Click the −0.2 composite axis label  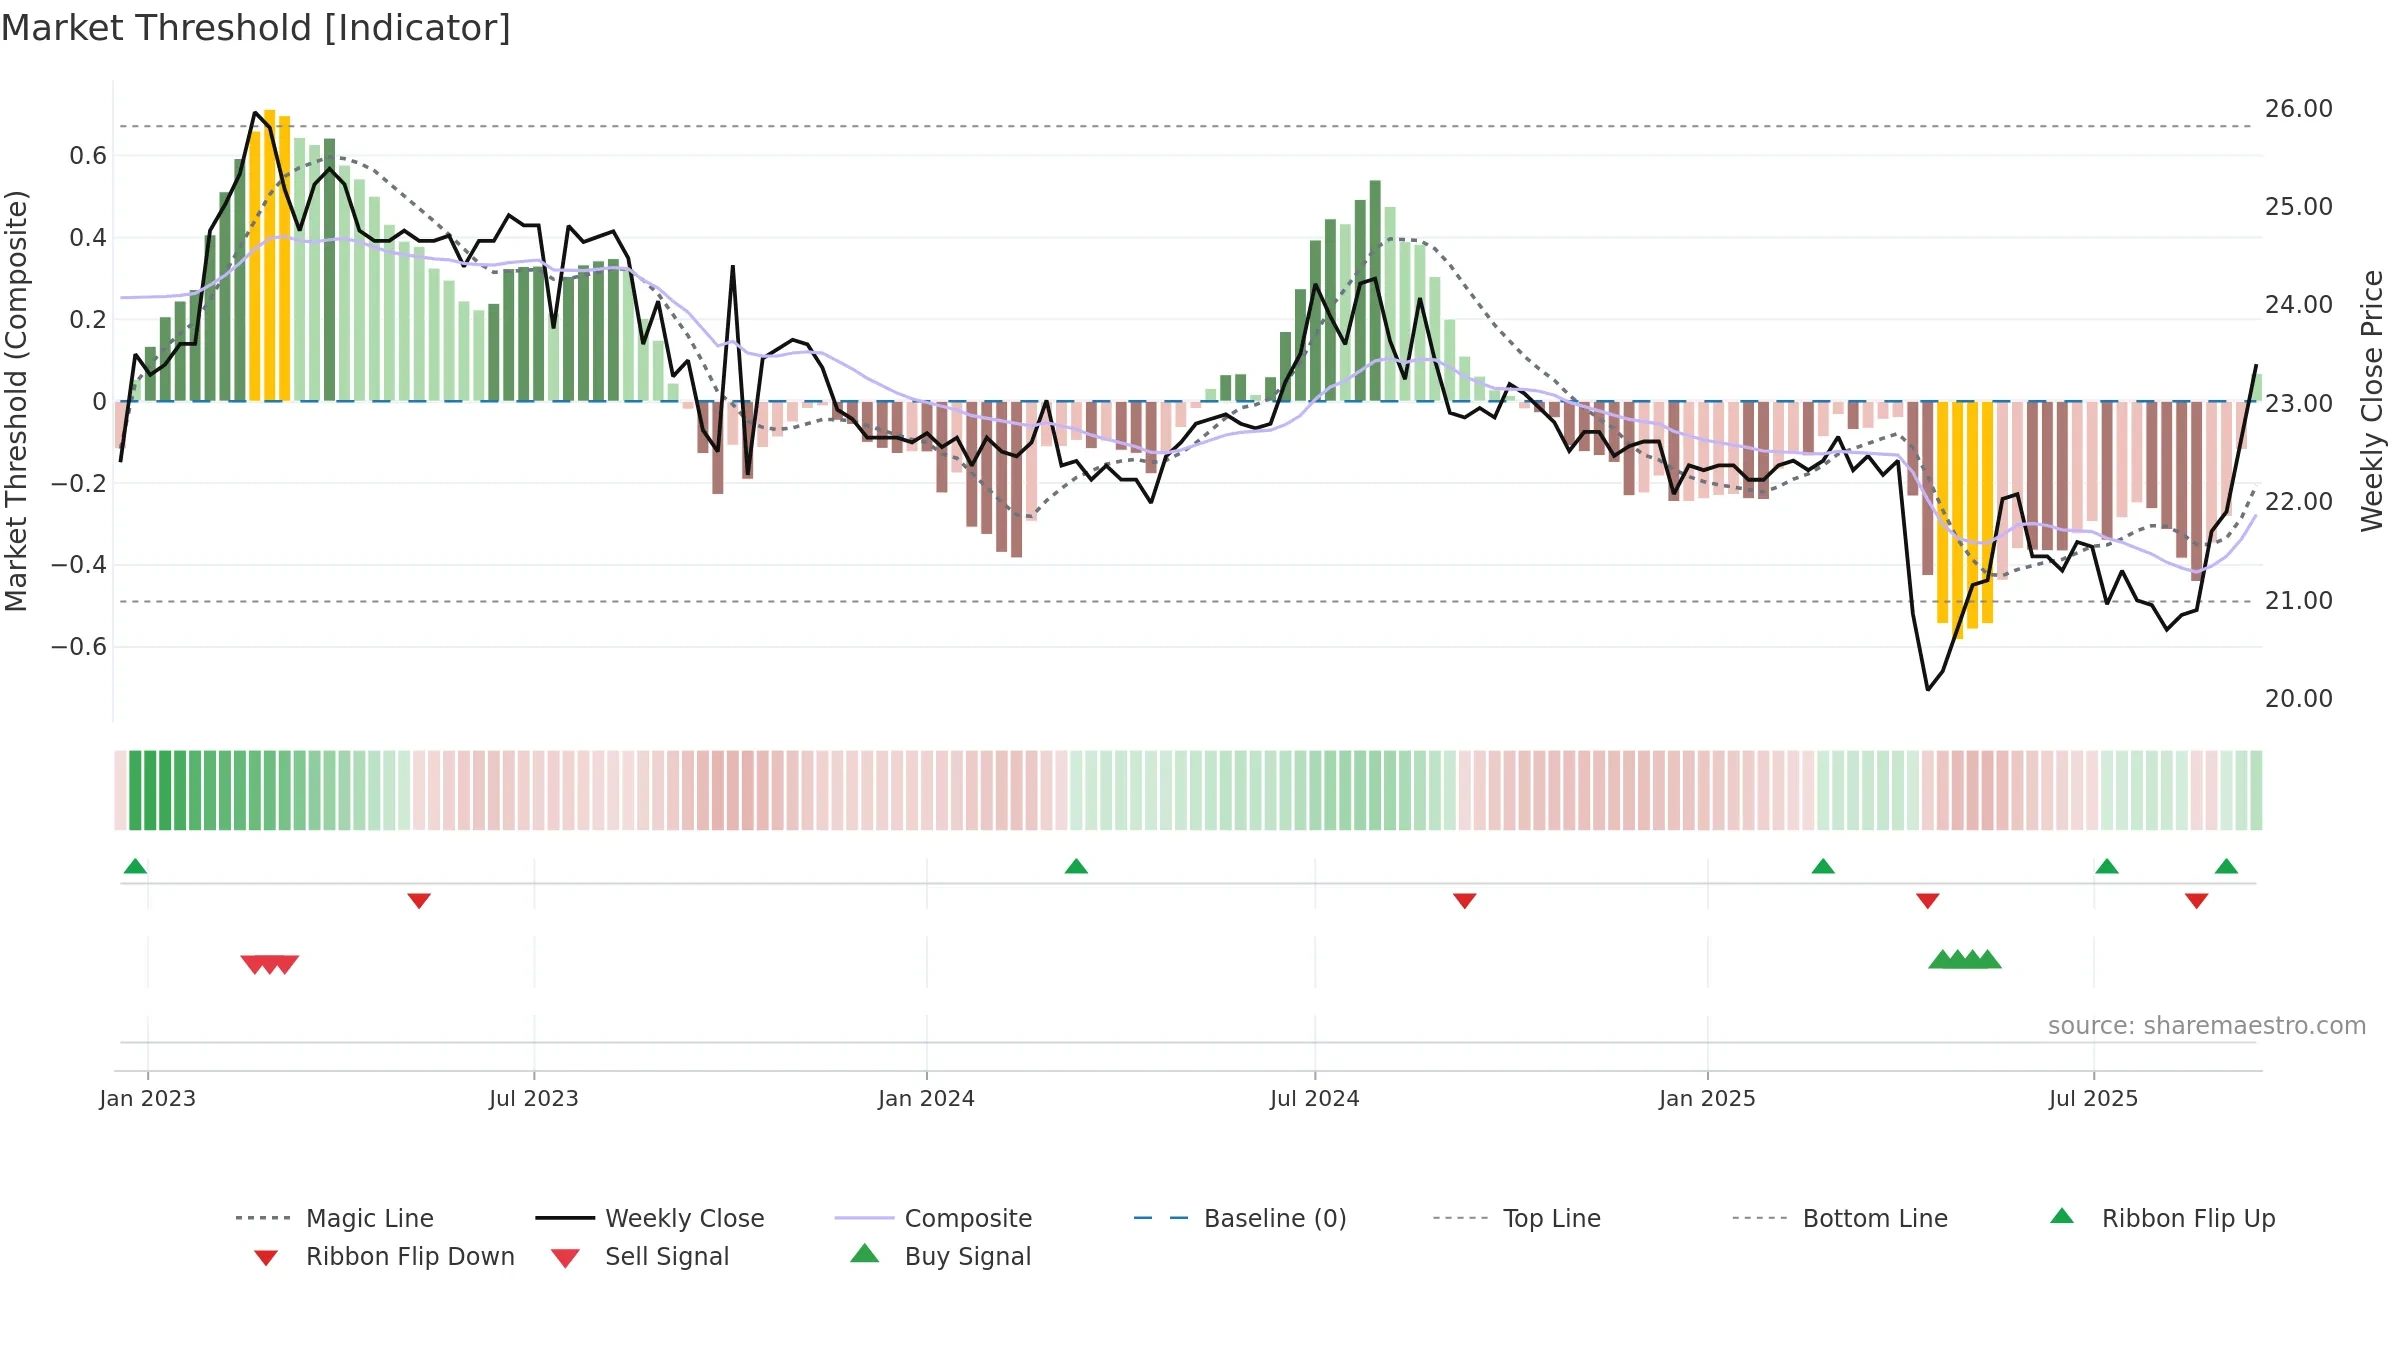point(79,483)
